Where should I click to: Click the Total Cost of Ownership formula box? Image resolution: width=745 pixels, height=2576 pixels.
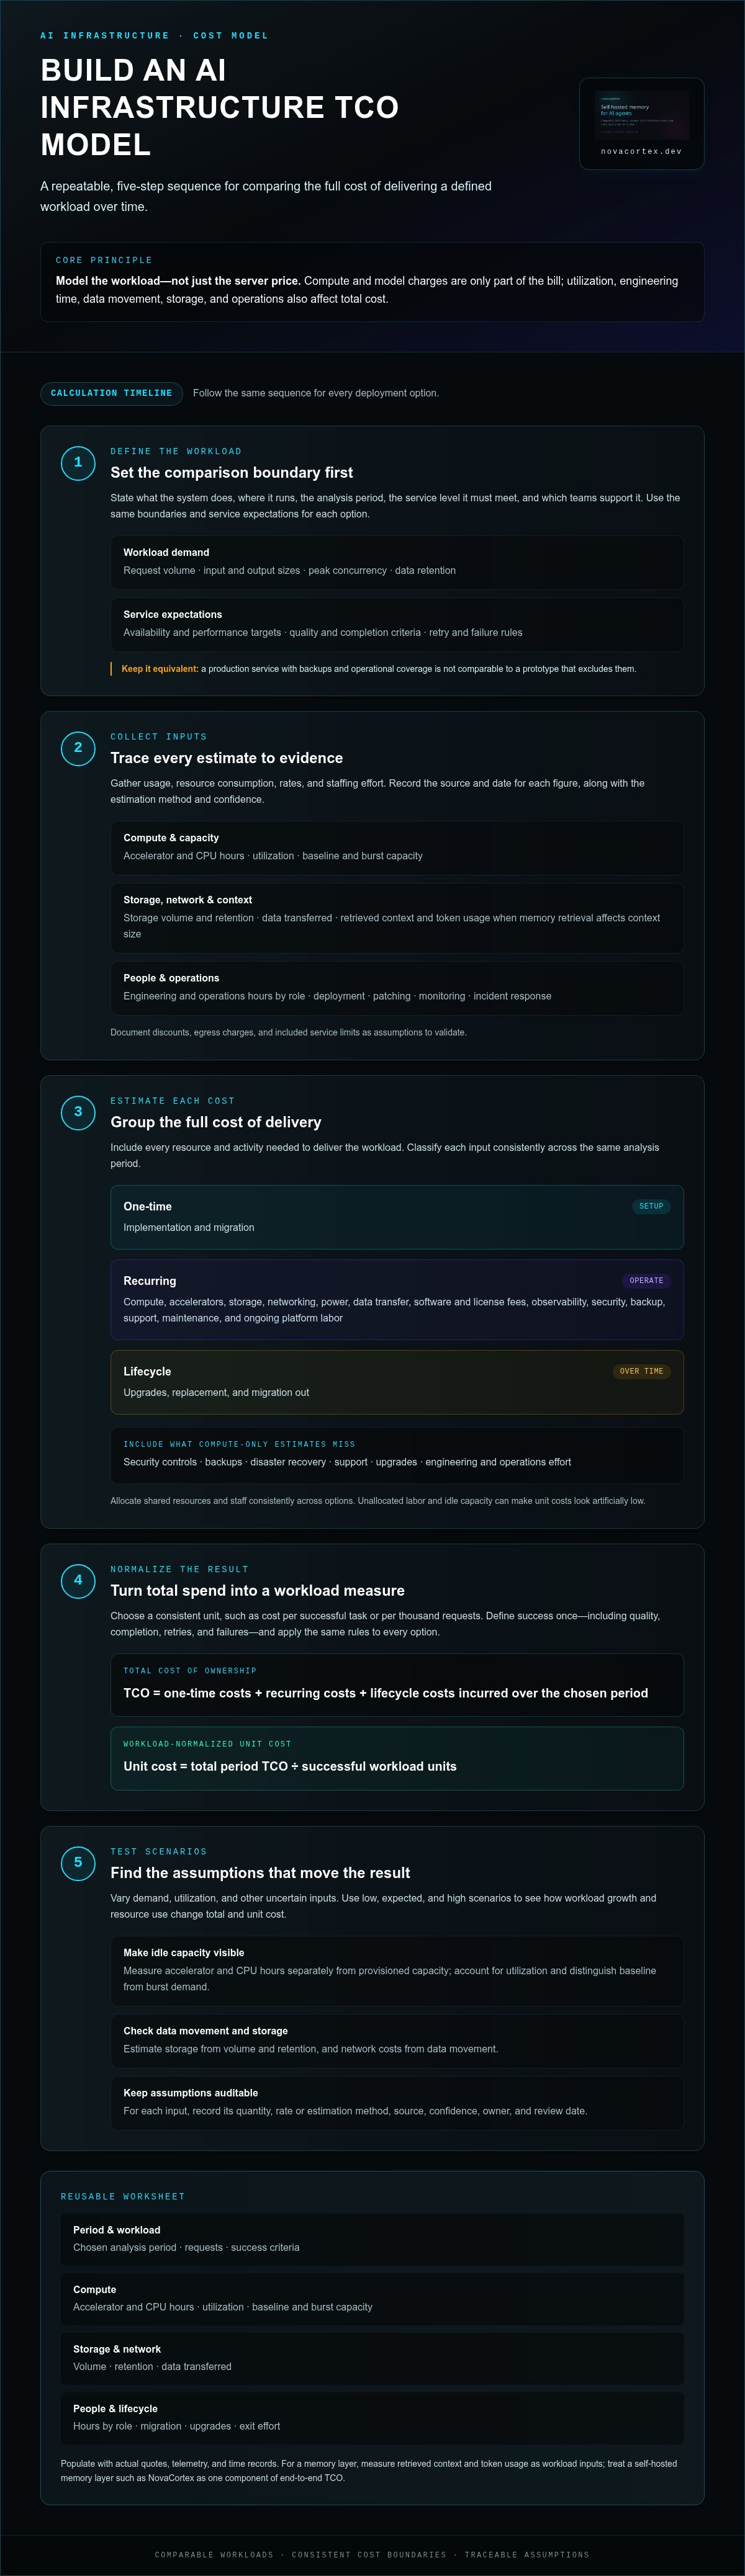click(397, 1685)
